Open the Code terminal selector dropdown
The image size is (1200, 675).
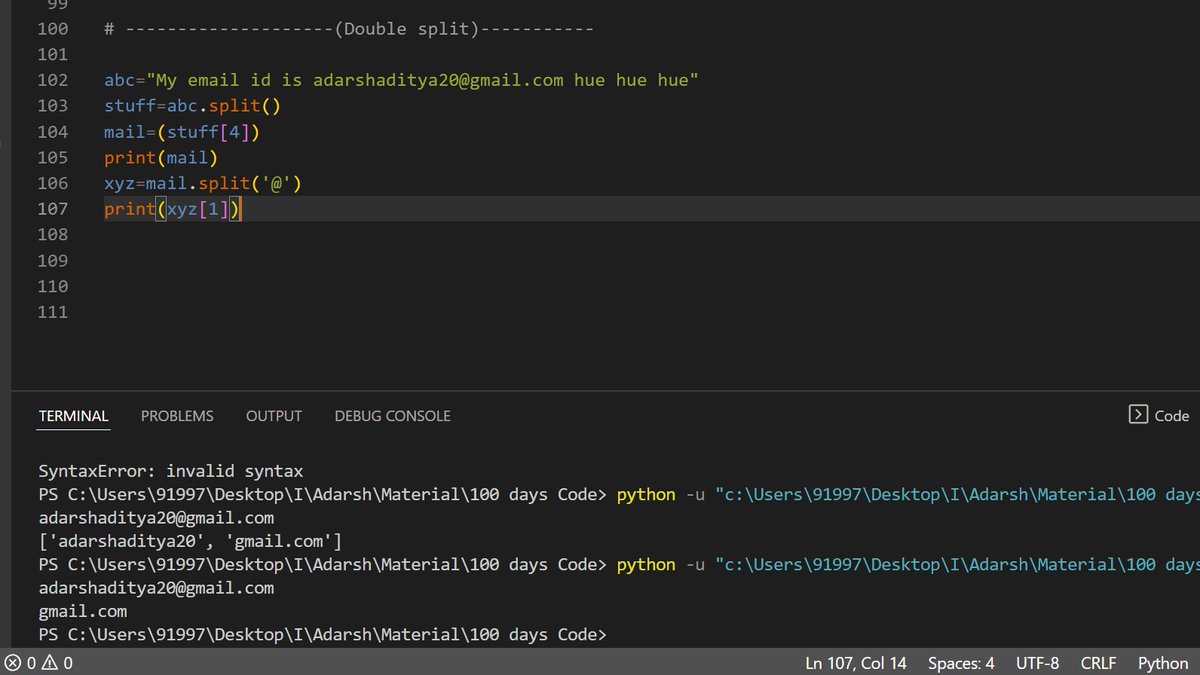coord(1160,415)
